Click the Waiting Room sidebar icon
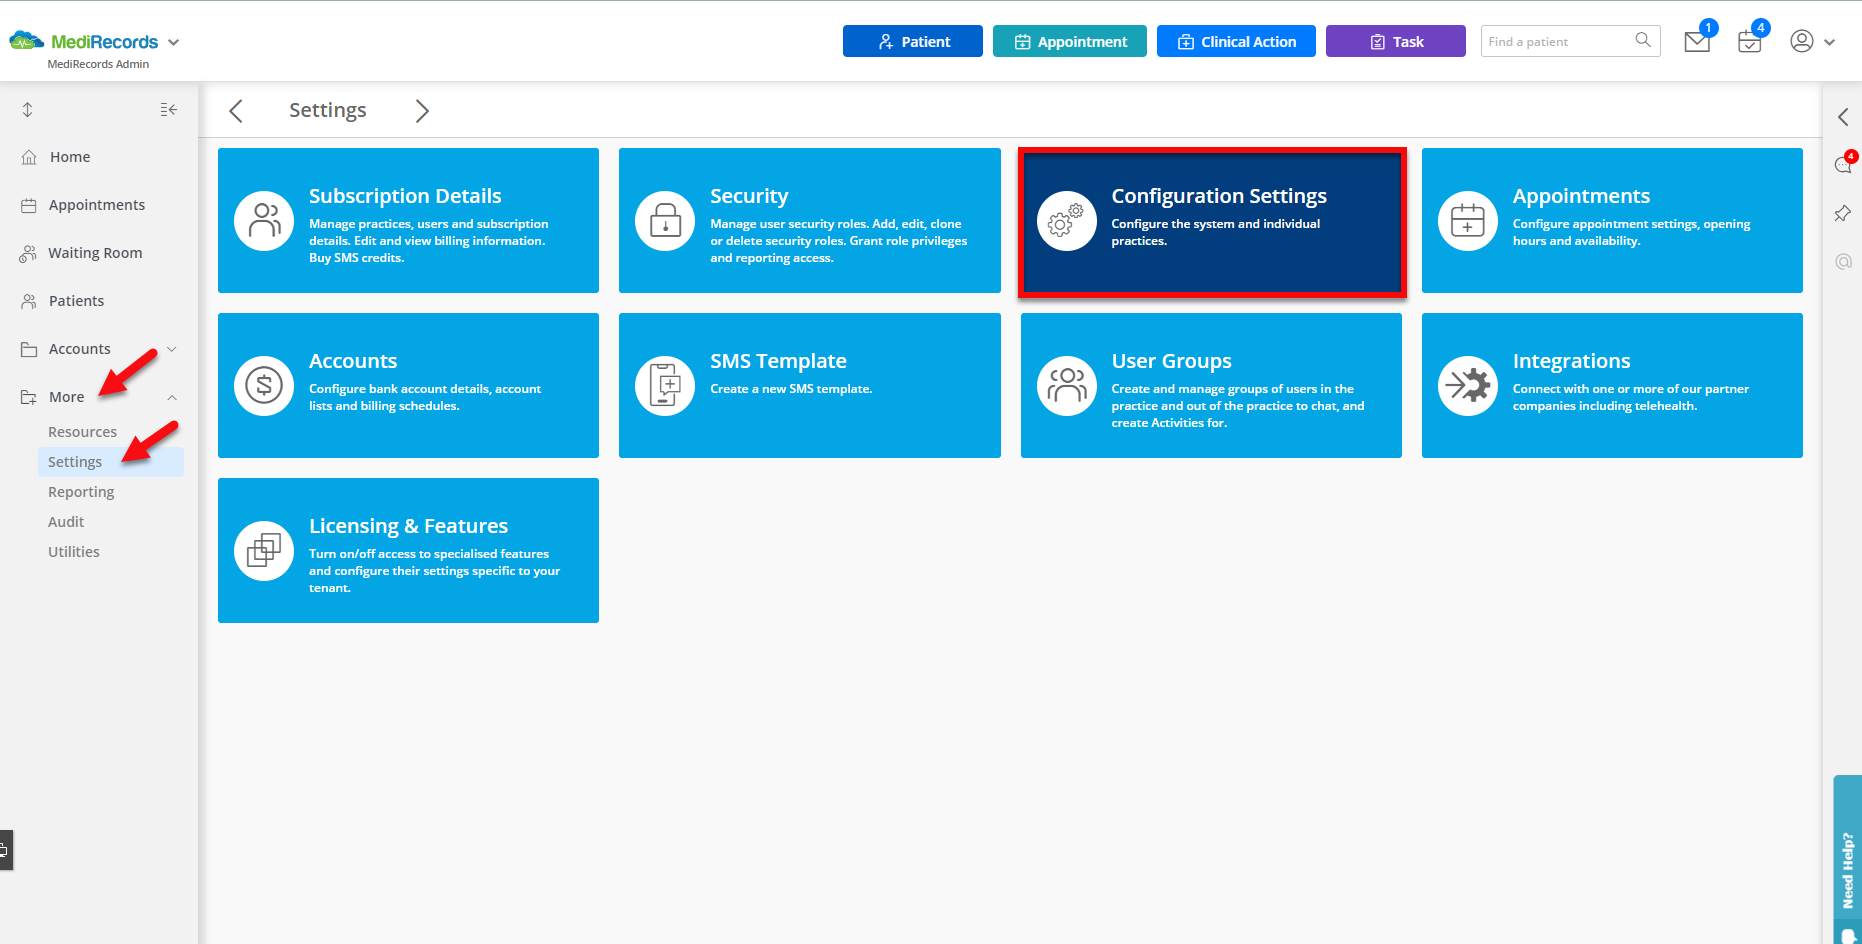The width and height of the screenshot is (1862, 944). 27,252
